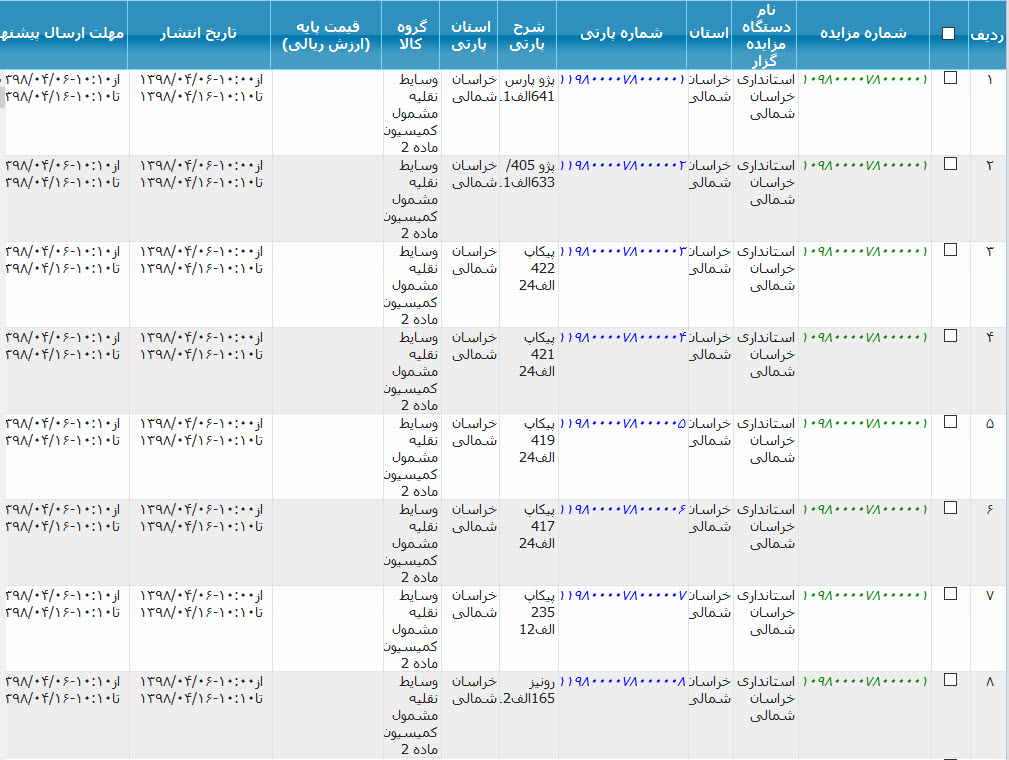Click the شماره مزایده column header
This screenshot has width=1009, height=760.
[863, 33]
